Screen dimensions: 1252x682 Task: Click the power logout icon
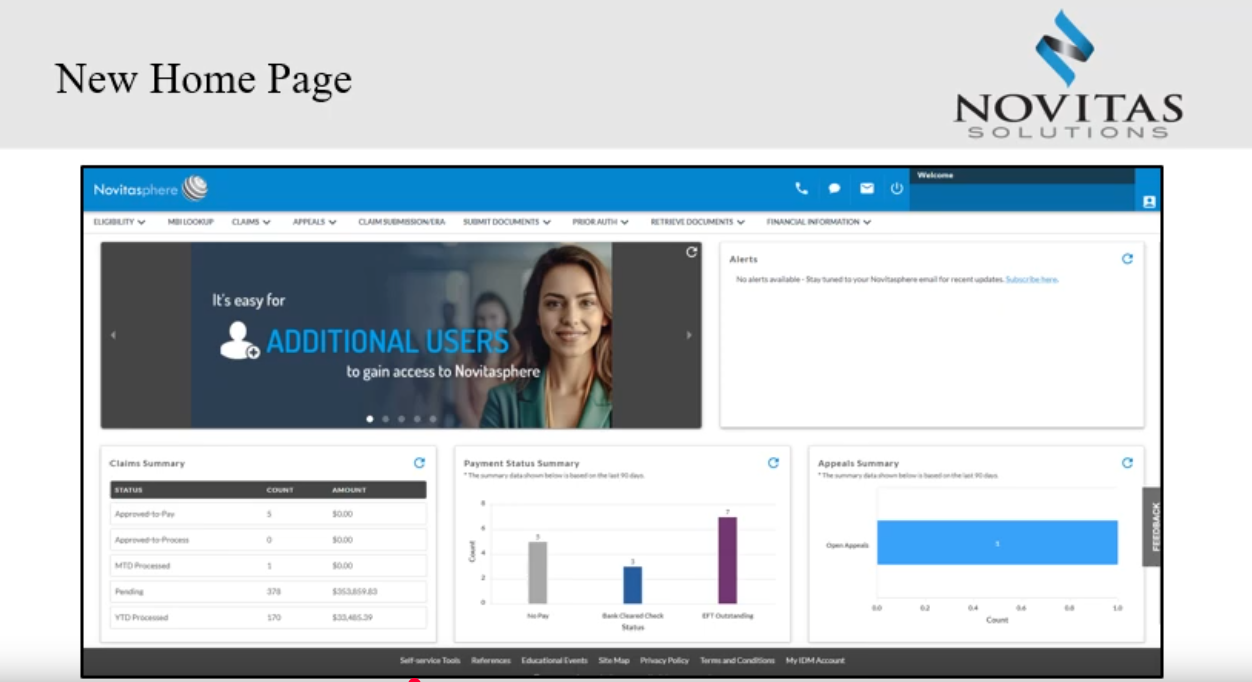[x=897, y=188]
